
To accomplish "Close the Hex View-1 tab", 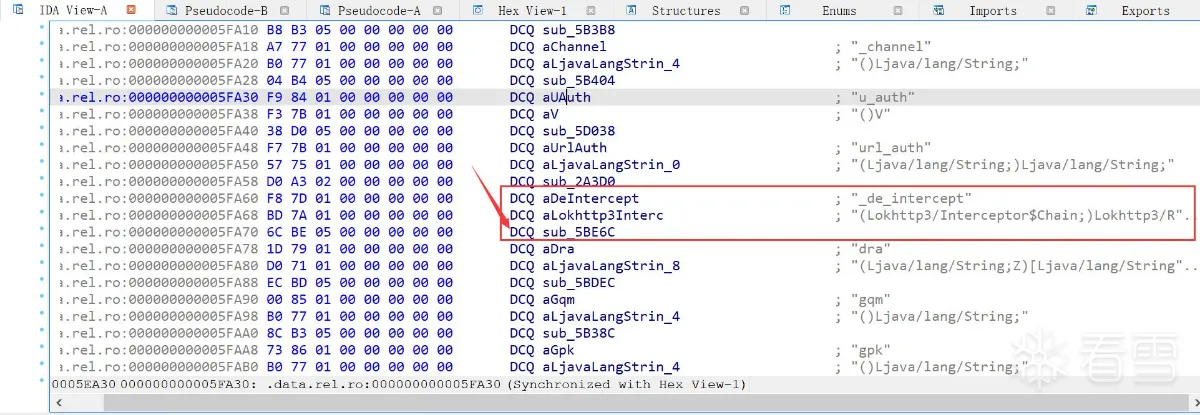I will pos(592,10).
